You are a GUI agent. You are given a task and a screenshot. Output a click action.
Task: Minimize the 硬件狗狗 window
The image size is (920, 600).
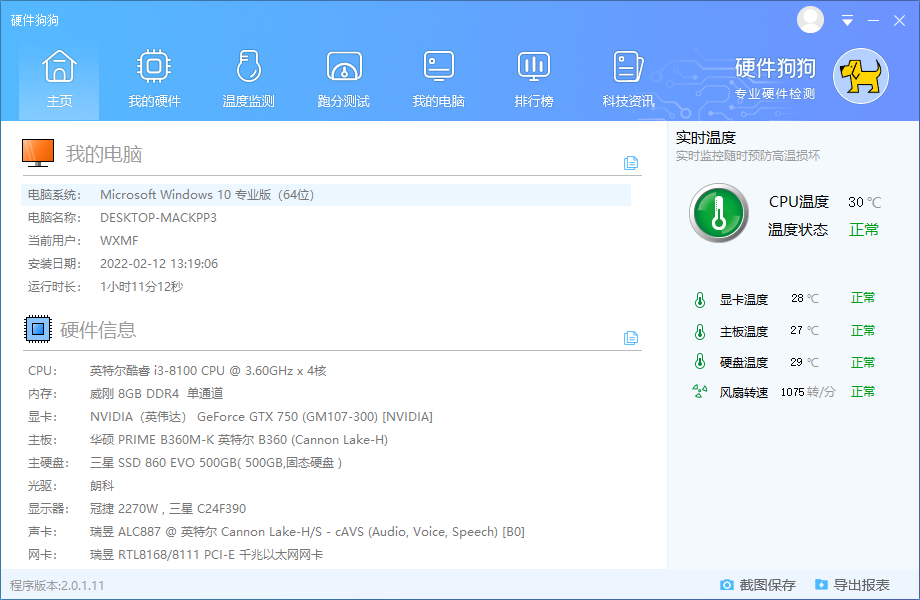click(874, 21)
